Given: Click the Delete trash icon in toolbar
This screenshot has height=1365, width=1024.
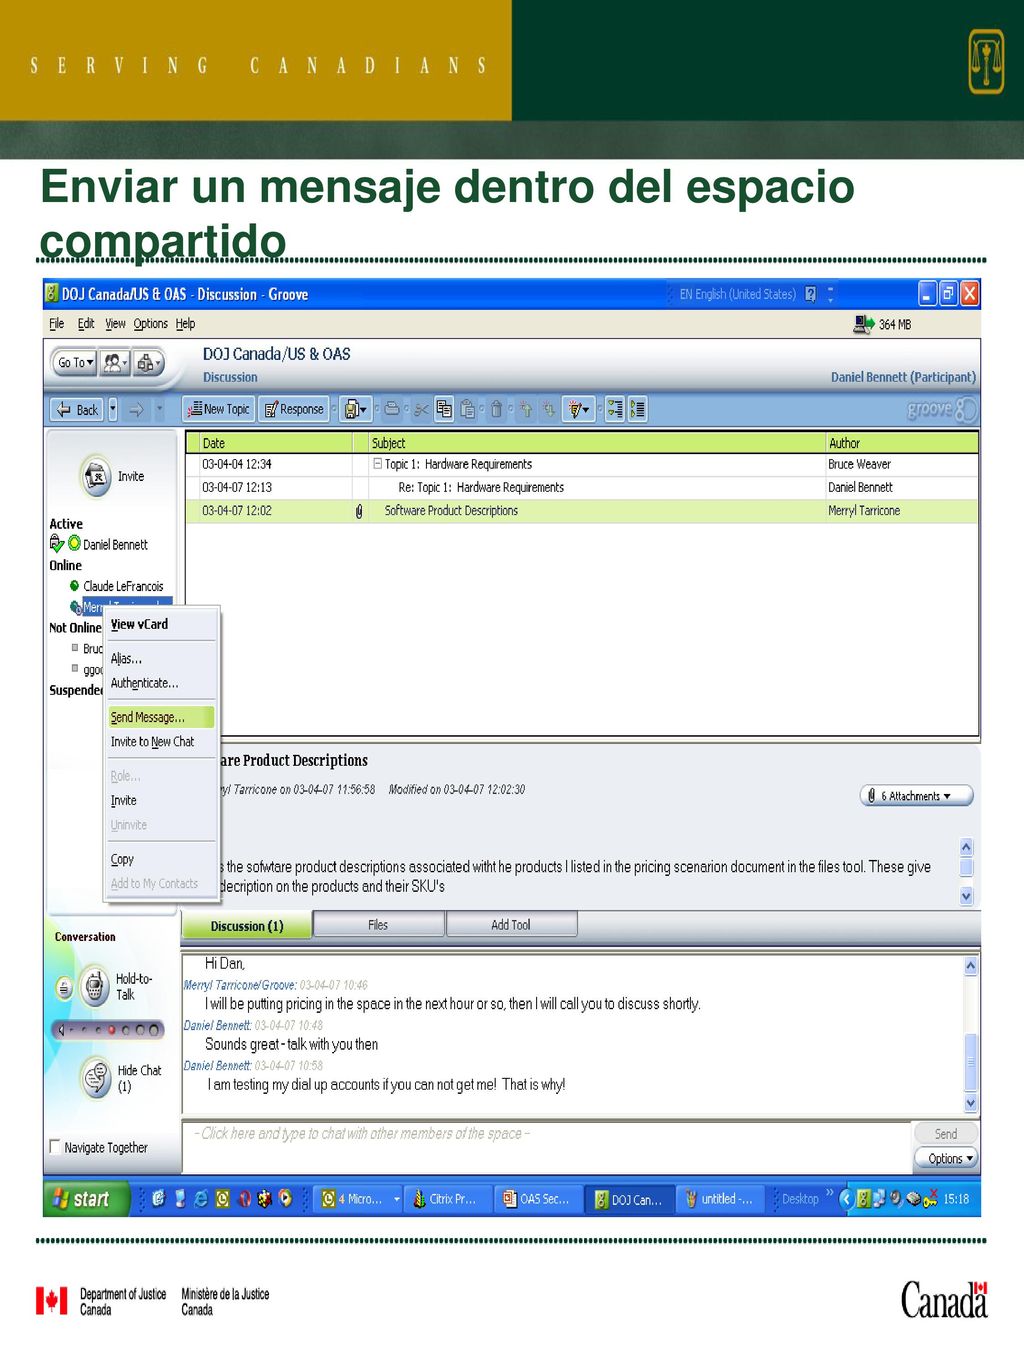Looking at the screenshot, I should (496, 409).
